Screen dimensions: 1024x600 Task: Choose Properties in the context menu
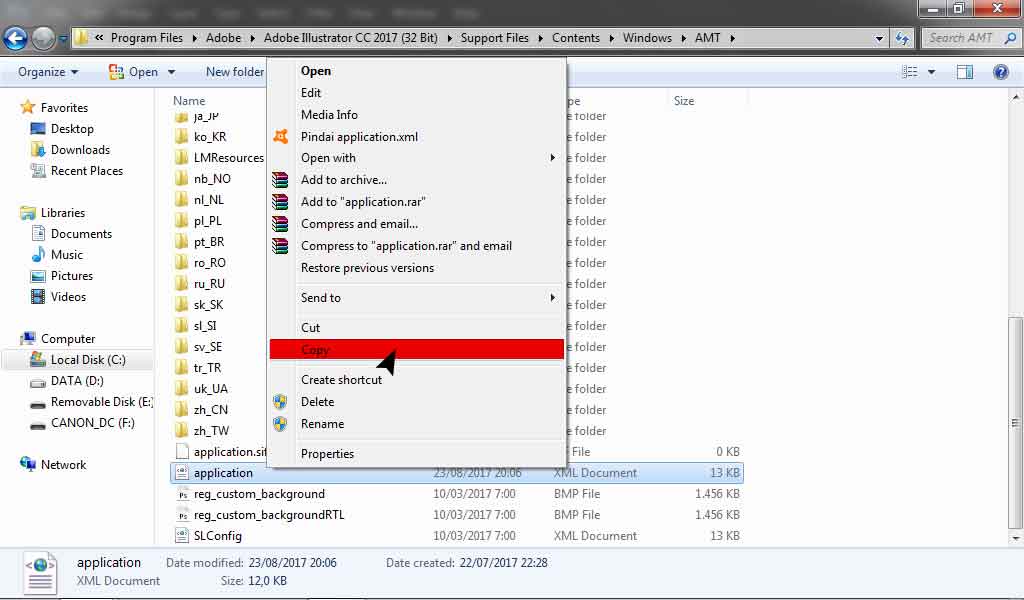point(417,453)
